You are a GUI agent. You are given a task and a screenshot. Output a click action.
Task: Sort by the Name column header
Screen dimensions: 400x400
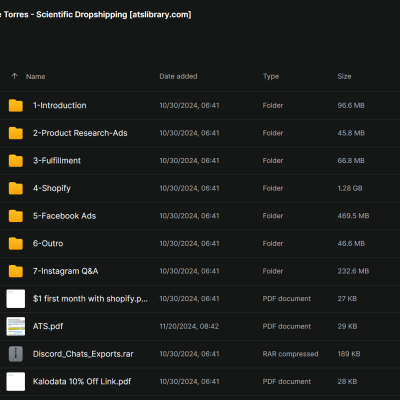[x=35, y=76]
